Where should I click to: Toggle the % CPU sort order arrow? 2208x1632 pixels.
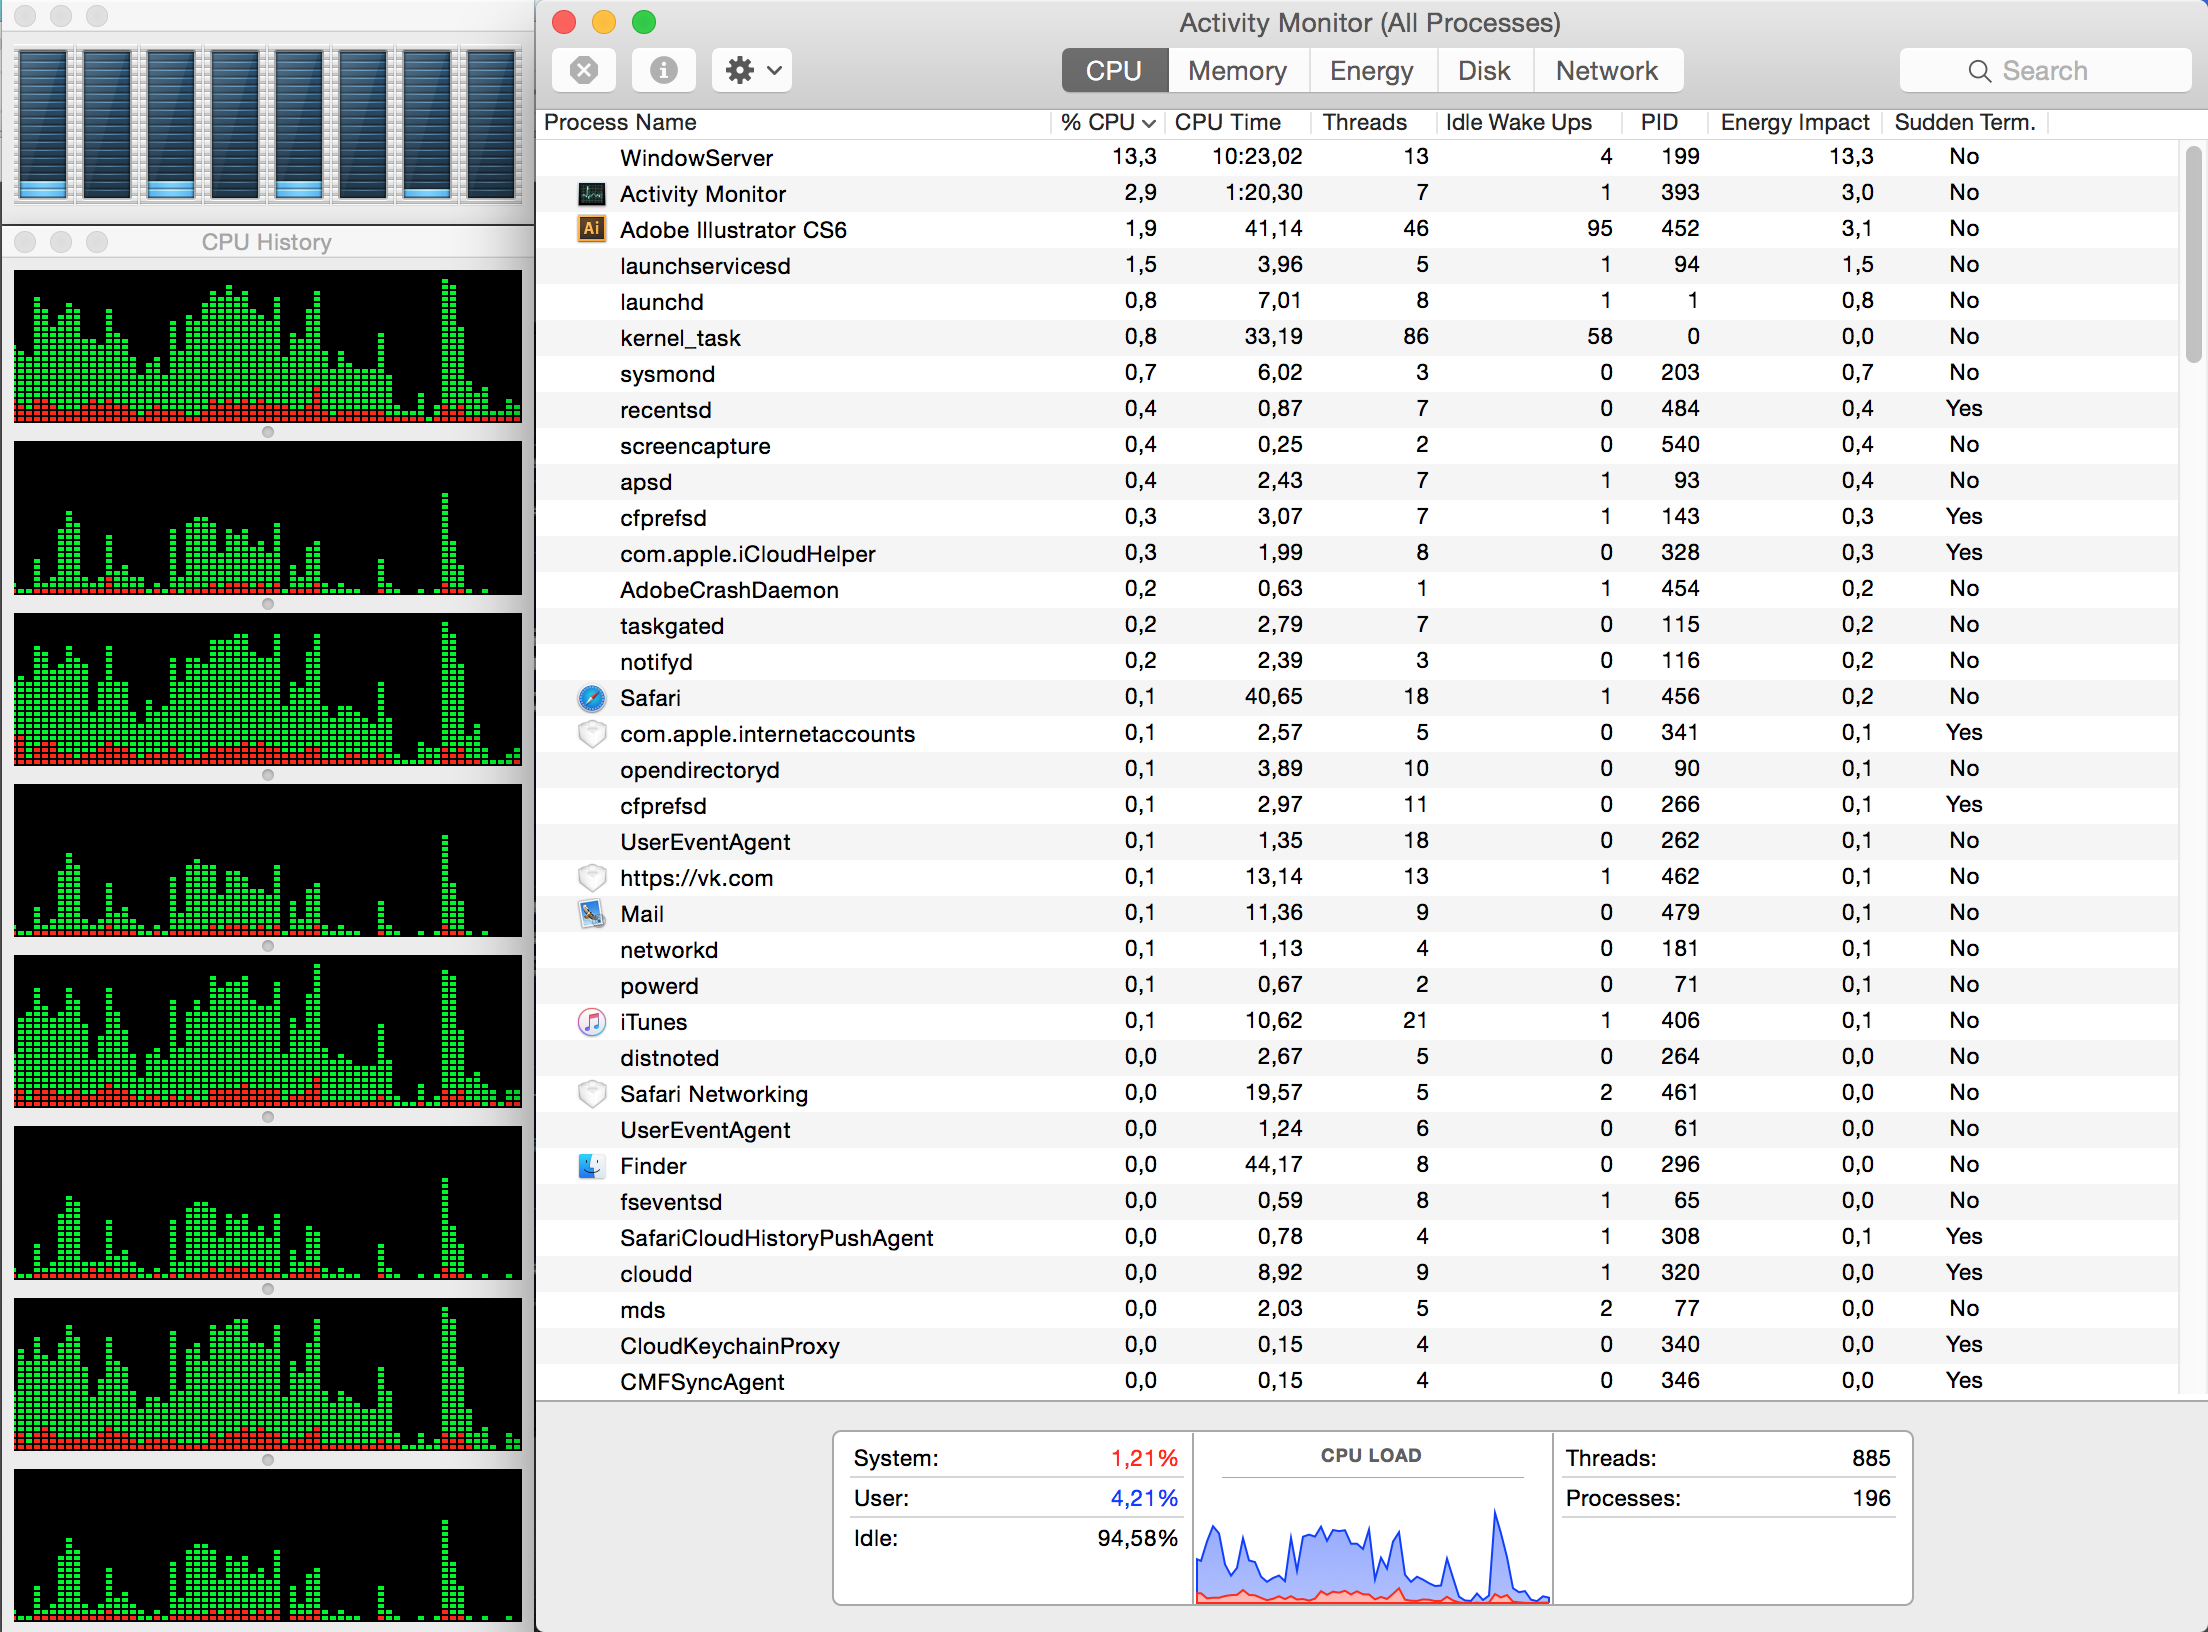pos(1149,123)
